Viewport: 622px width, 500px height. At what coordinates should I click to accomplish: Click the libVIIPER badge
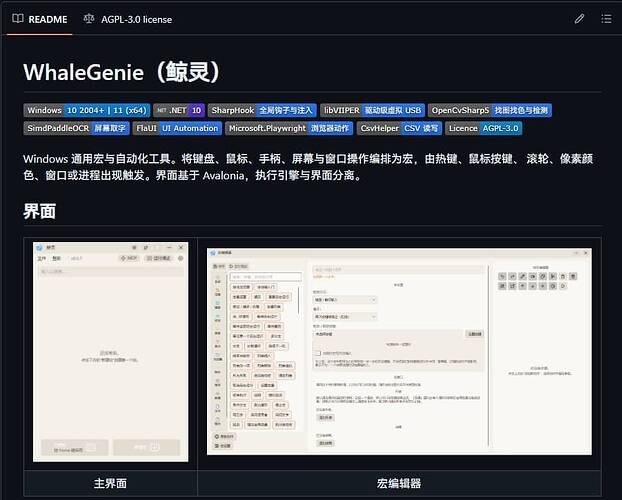point(372,110)
